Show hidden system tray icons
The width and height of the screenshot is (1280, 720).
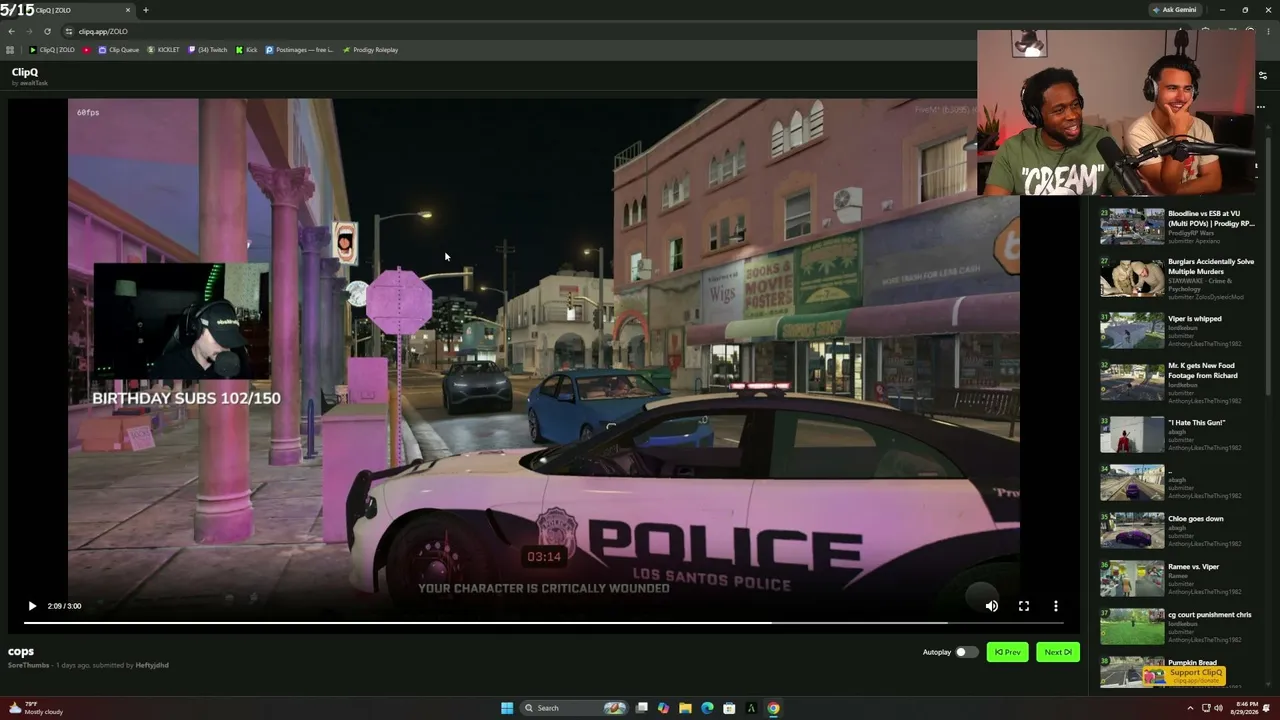1191,708
